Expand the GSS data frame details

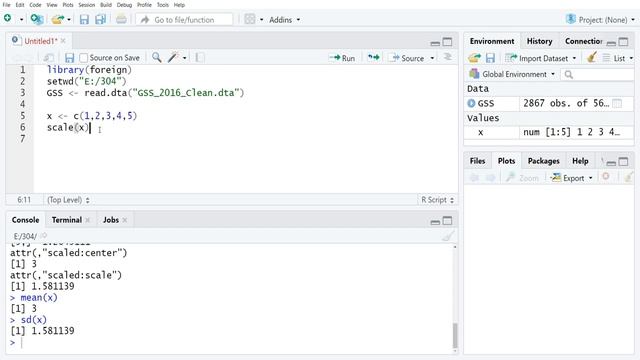(471, 103)
